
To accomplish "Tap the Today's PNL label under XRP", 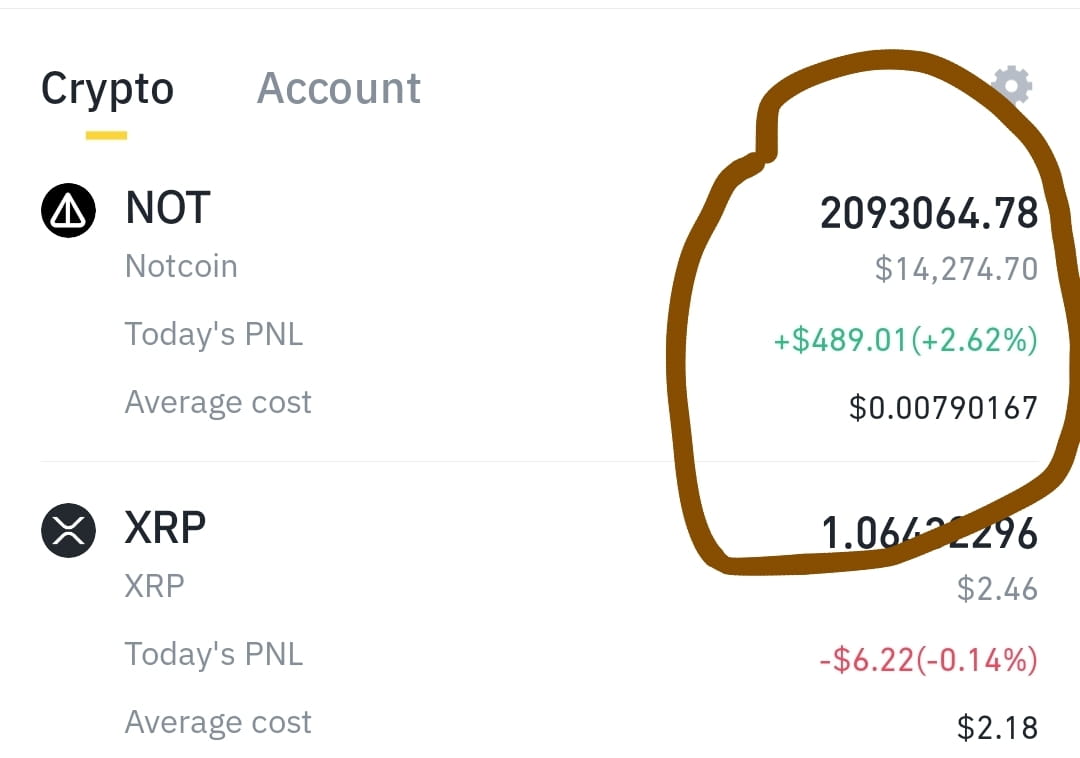I will point(214,655).
